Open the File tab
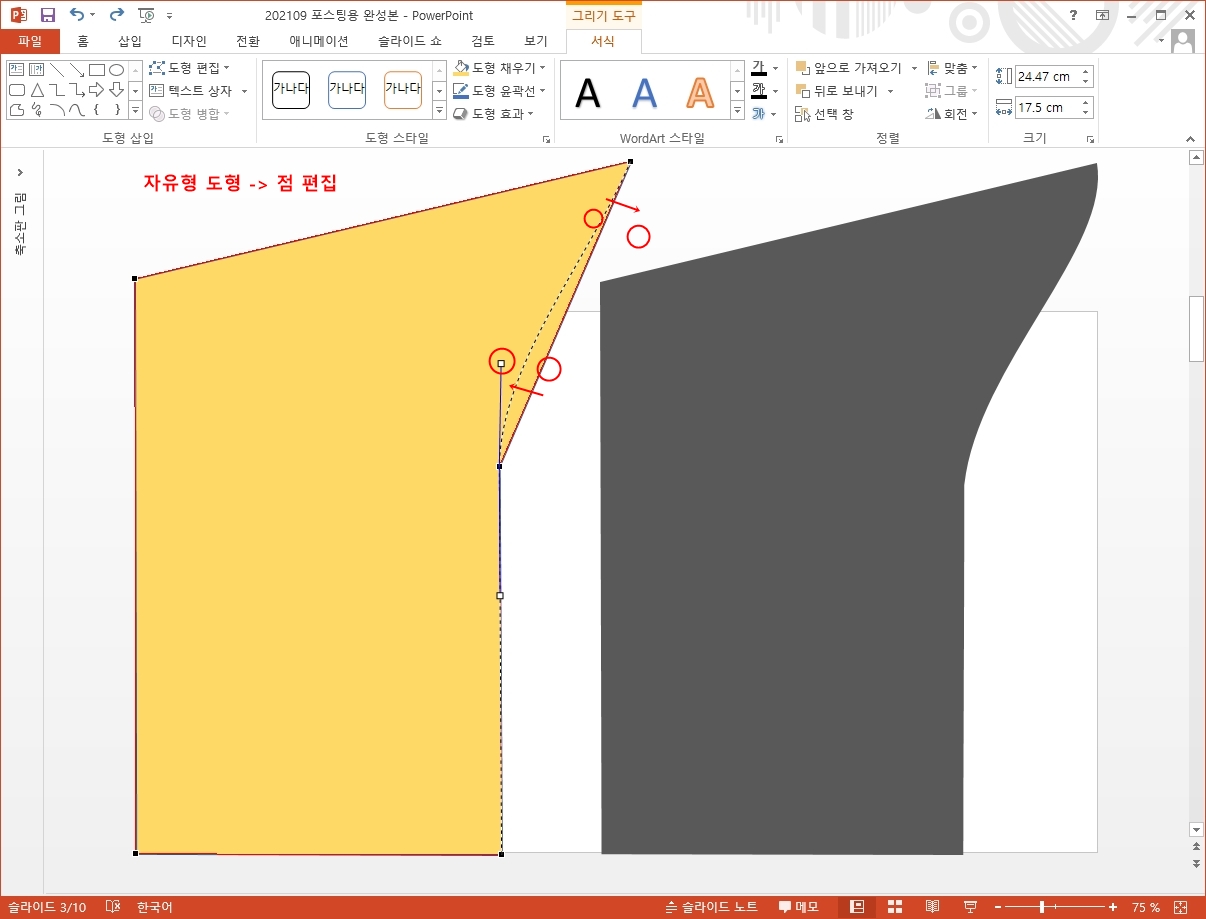The image size is (1206, 919). click(x=30, y=41)
